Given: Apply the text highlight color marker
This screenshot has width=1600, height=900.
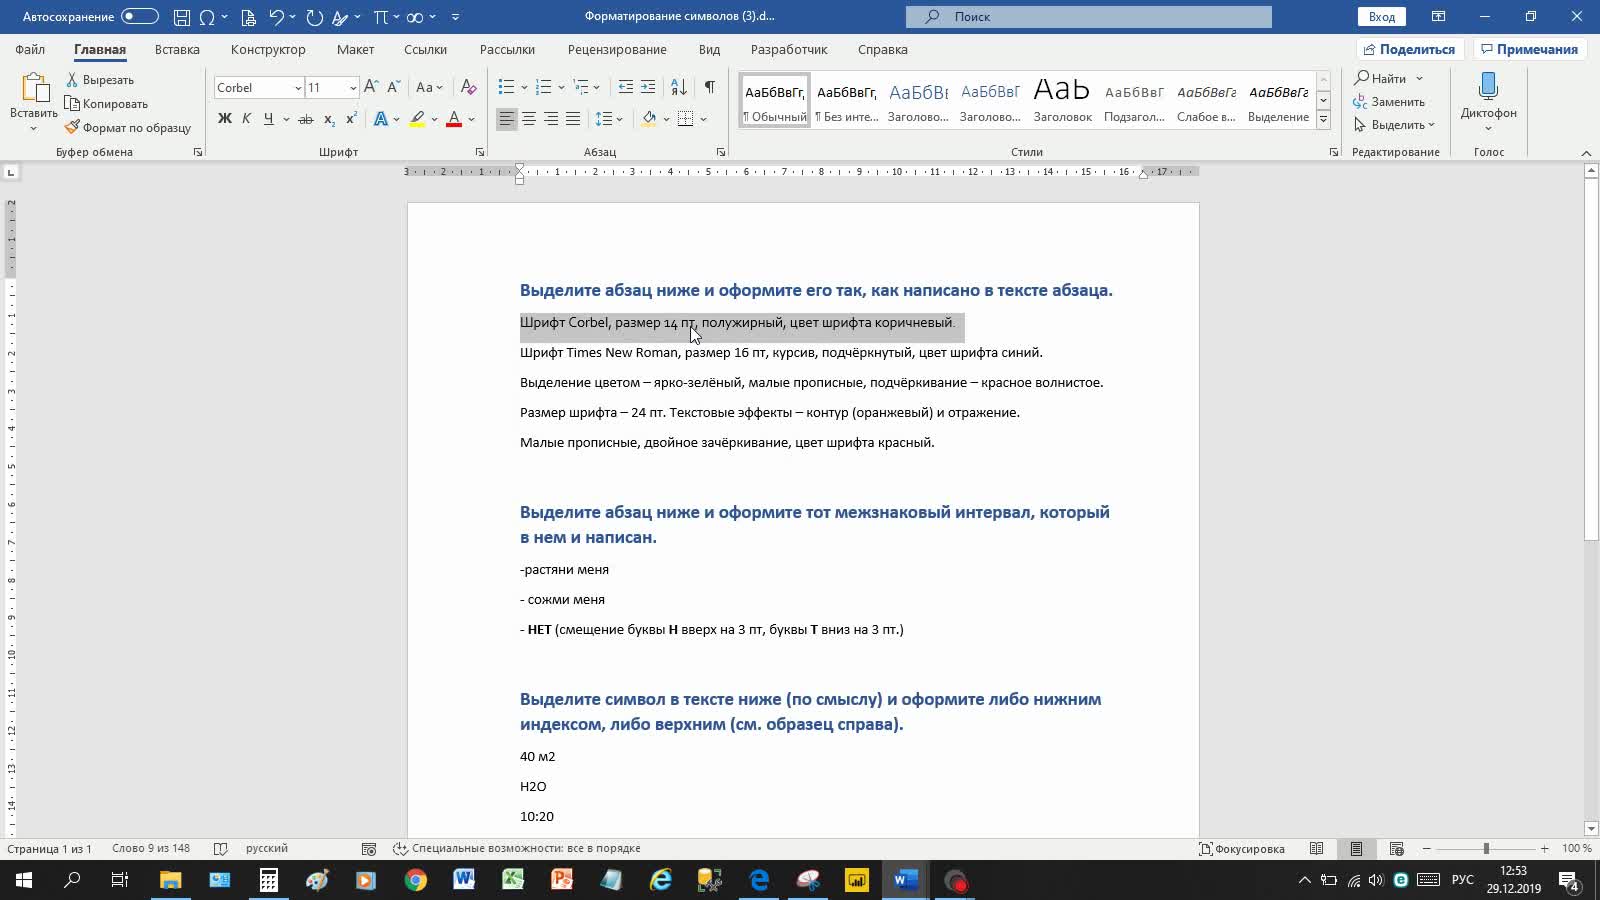Looking at the screenshot, I should 417,119.
